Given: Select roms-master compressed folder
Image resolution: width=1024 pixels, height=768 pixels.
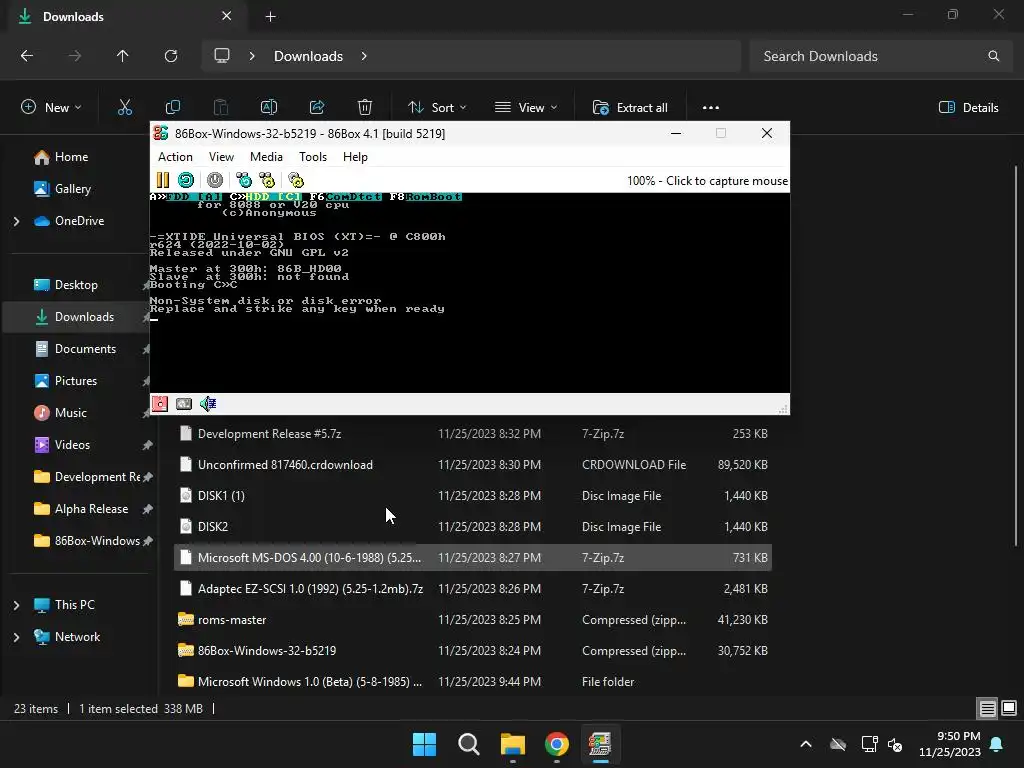Looking at the screenshot, I should click(x=473, y=620).
